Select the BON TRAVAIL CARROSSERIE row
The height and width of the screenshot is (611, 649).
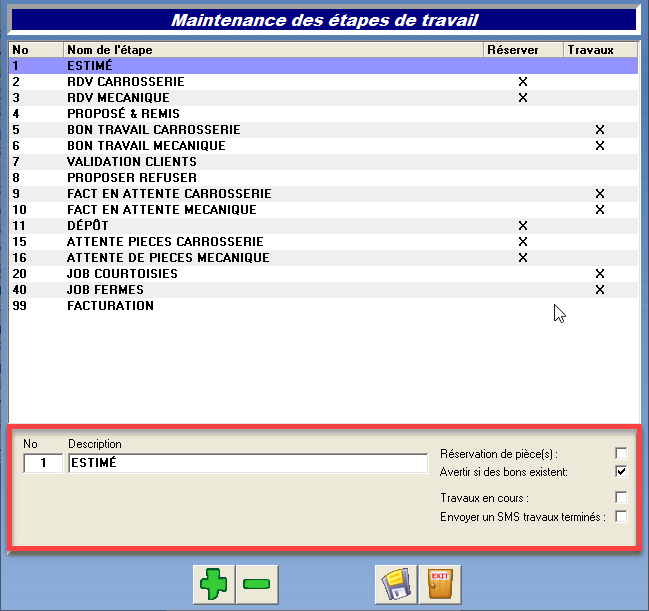[323, 130]
